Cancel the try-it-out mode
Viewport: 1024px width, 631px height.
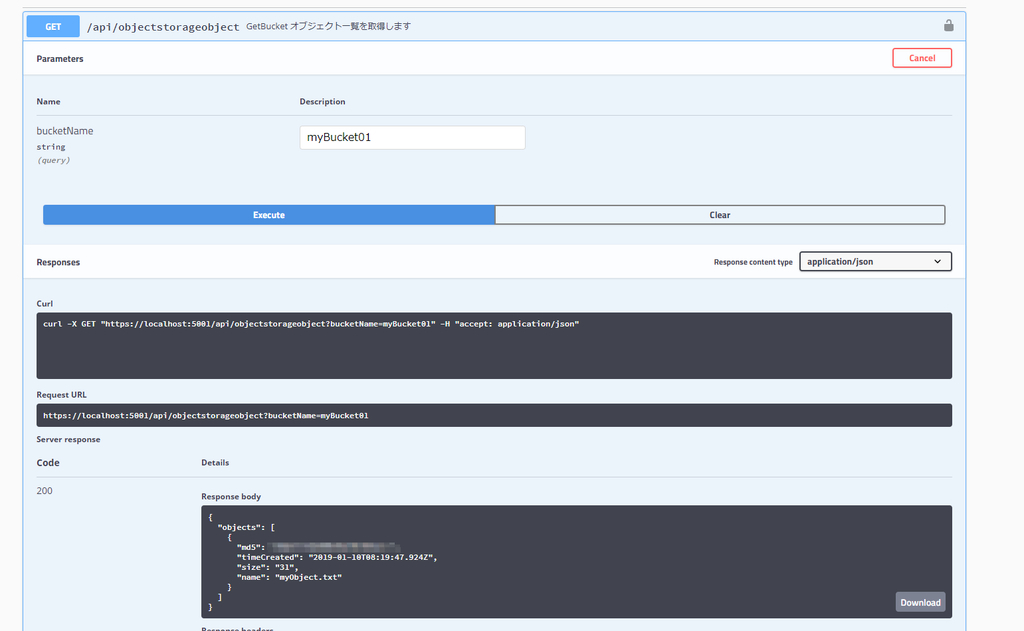[921, 58]
